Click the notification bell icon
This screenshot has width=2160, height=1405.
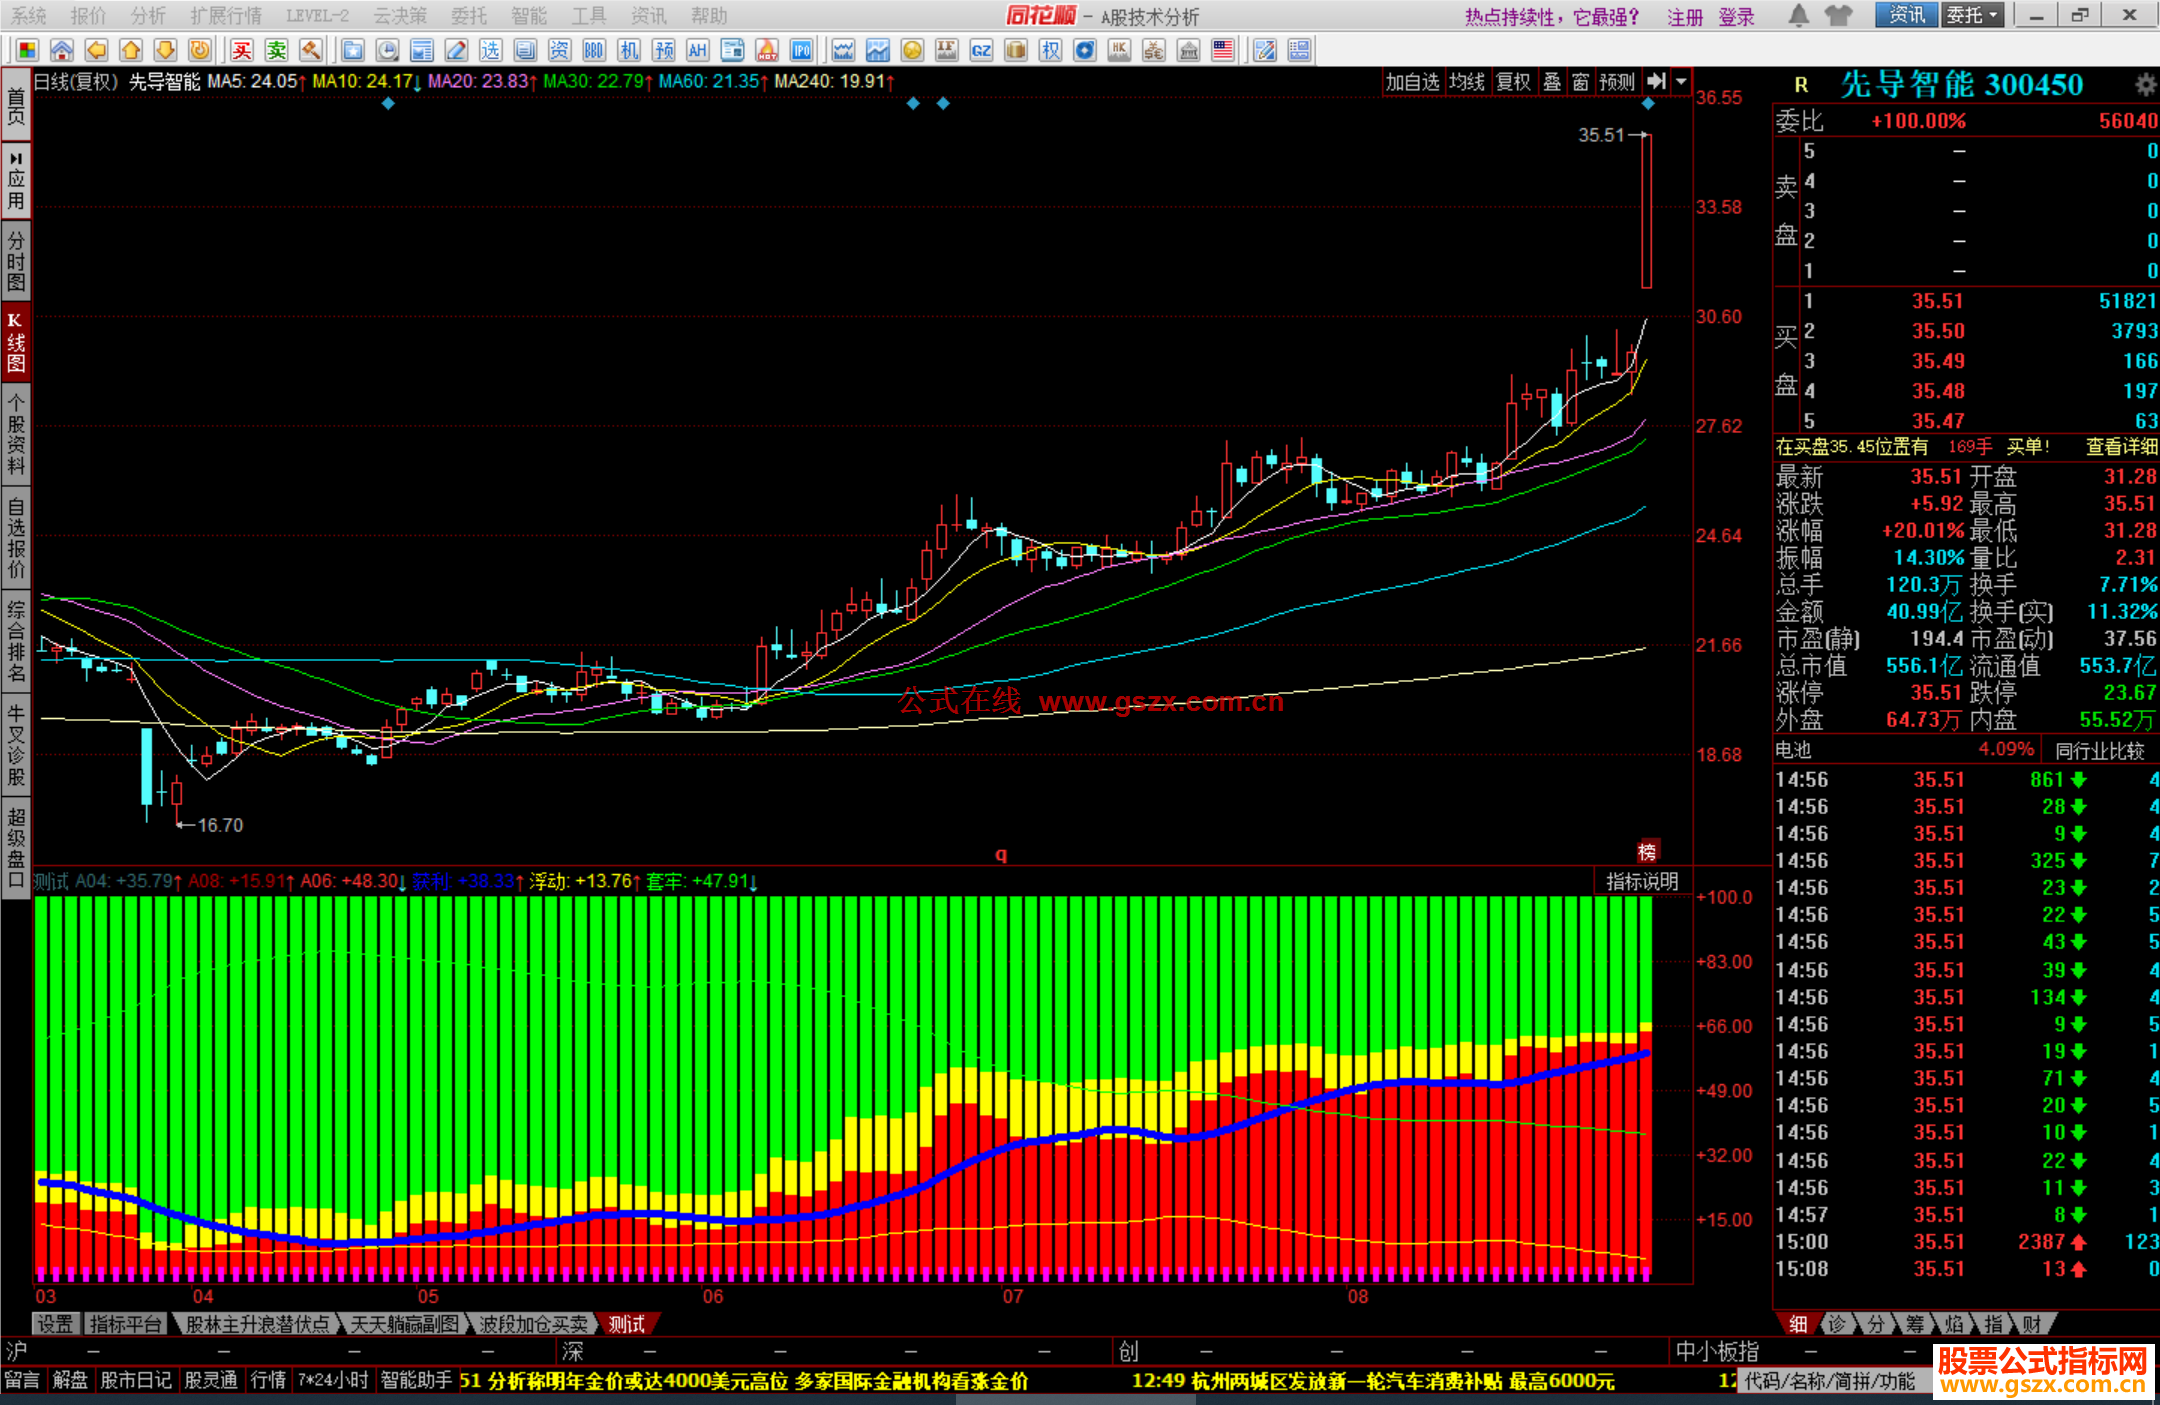pos(1798,16)
